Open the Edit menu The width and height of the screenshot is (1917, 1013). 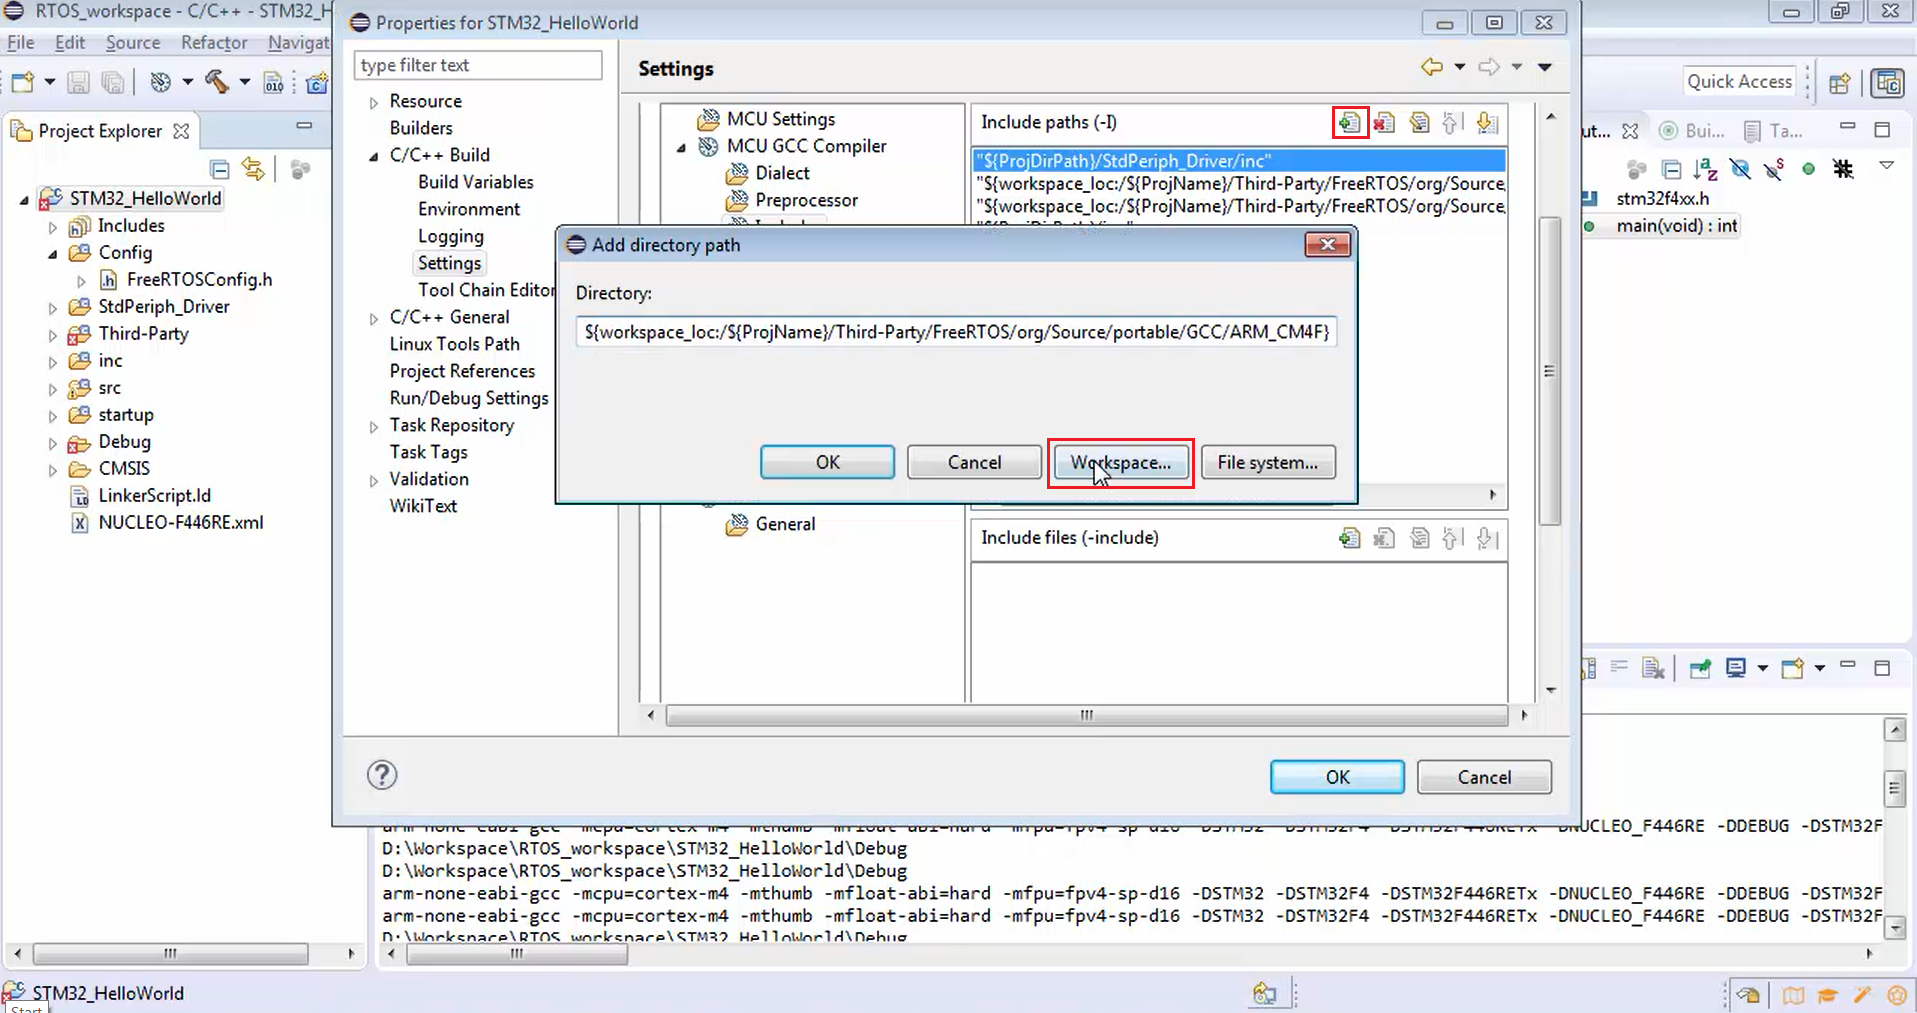70,42
